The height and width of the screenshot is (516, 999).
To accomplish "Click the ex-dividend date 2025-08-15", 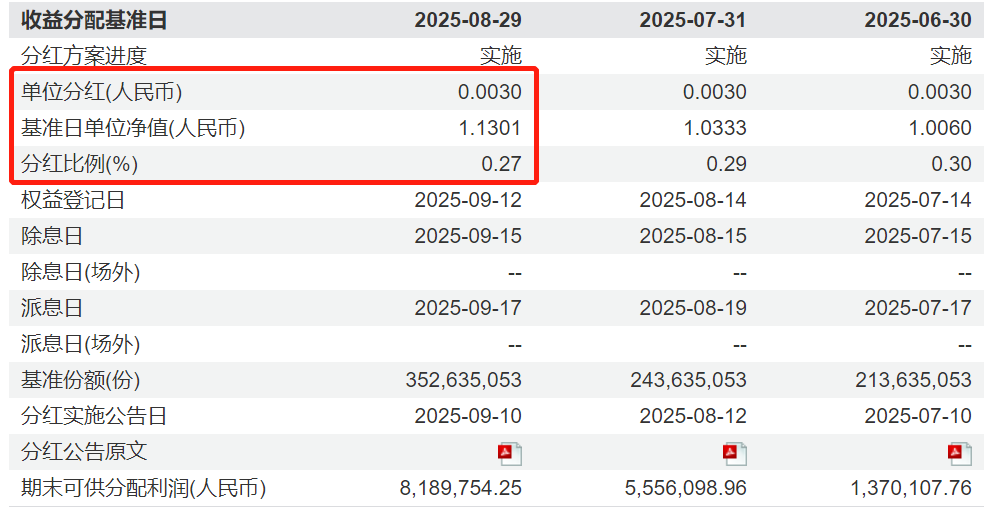I will pos(693,236).
